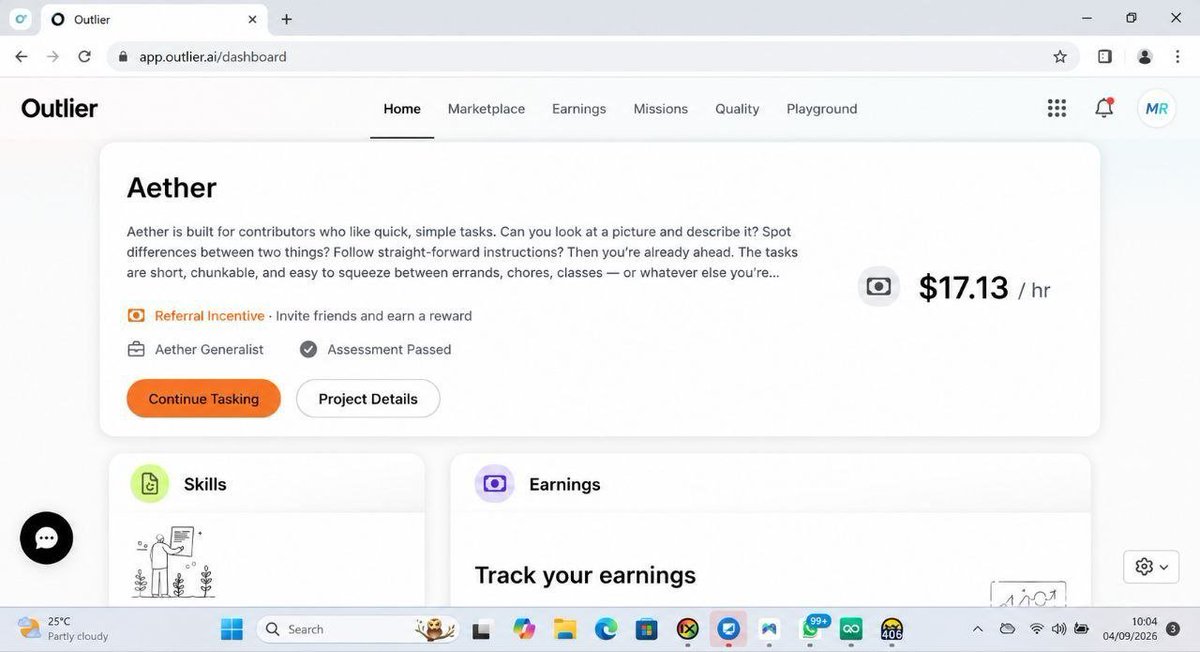1200x652 pixels.
Task: Open the Earnings nav tab
Action: coord(579,109)
